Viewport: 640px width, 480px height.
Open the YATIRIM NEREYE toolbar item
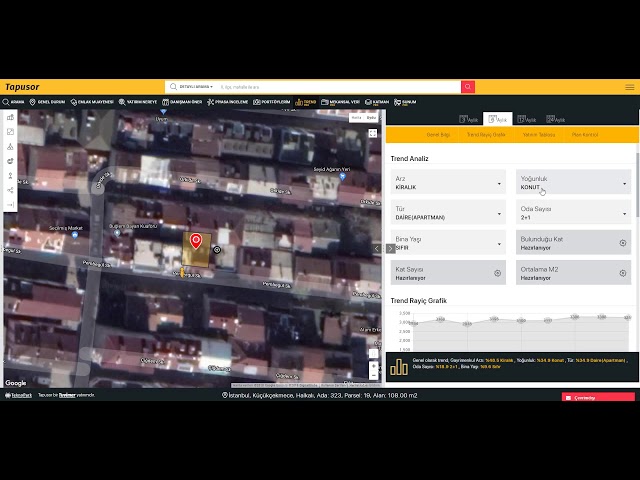click(x=138, y=102)
